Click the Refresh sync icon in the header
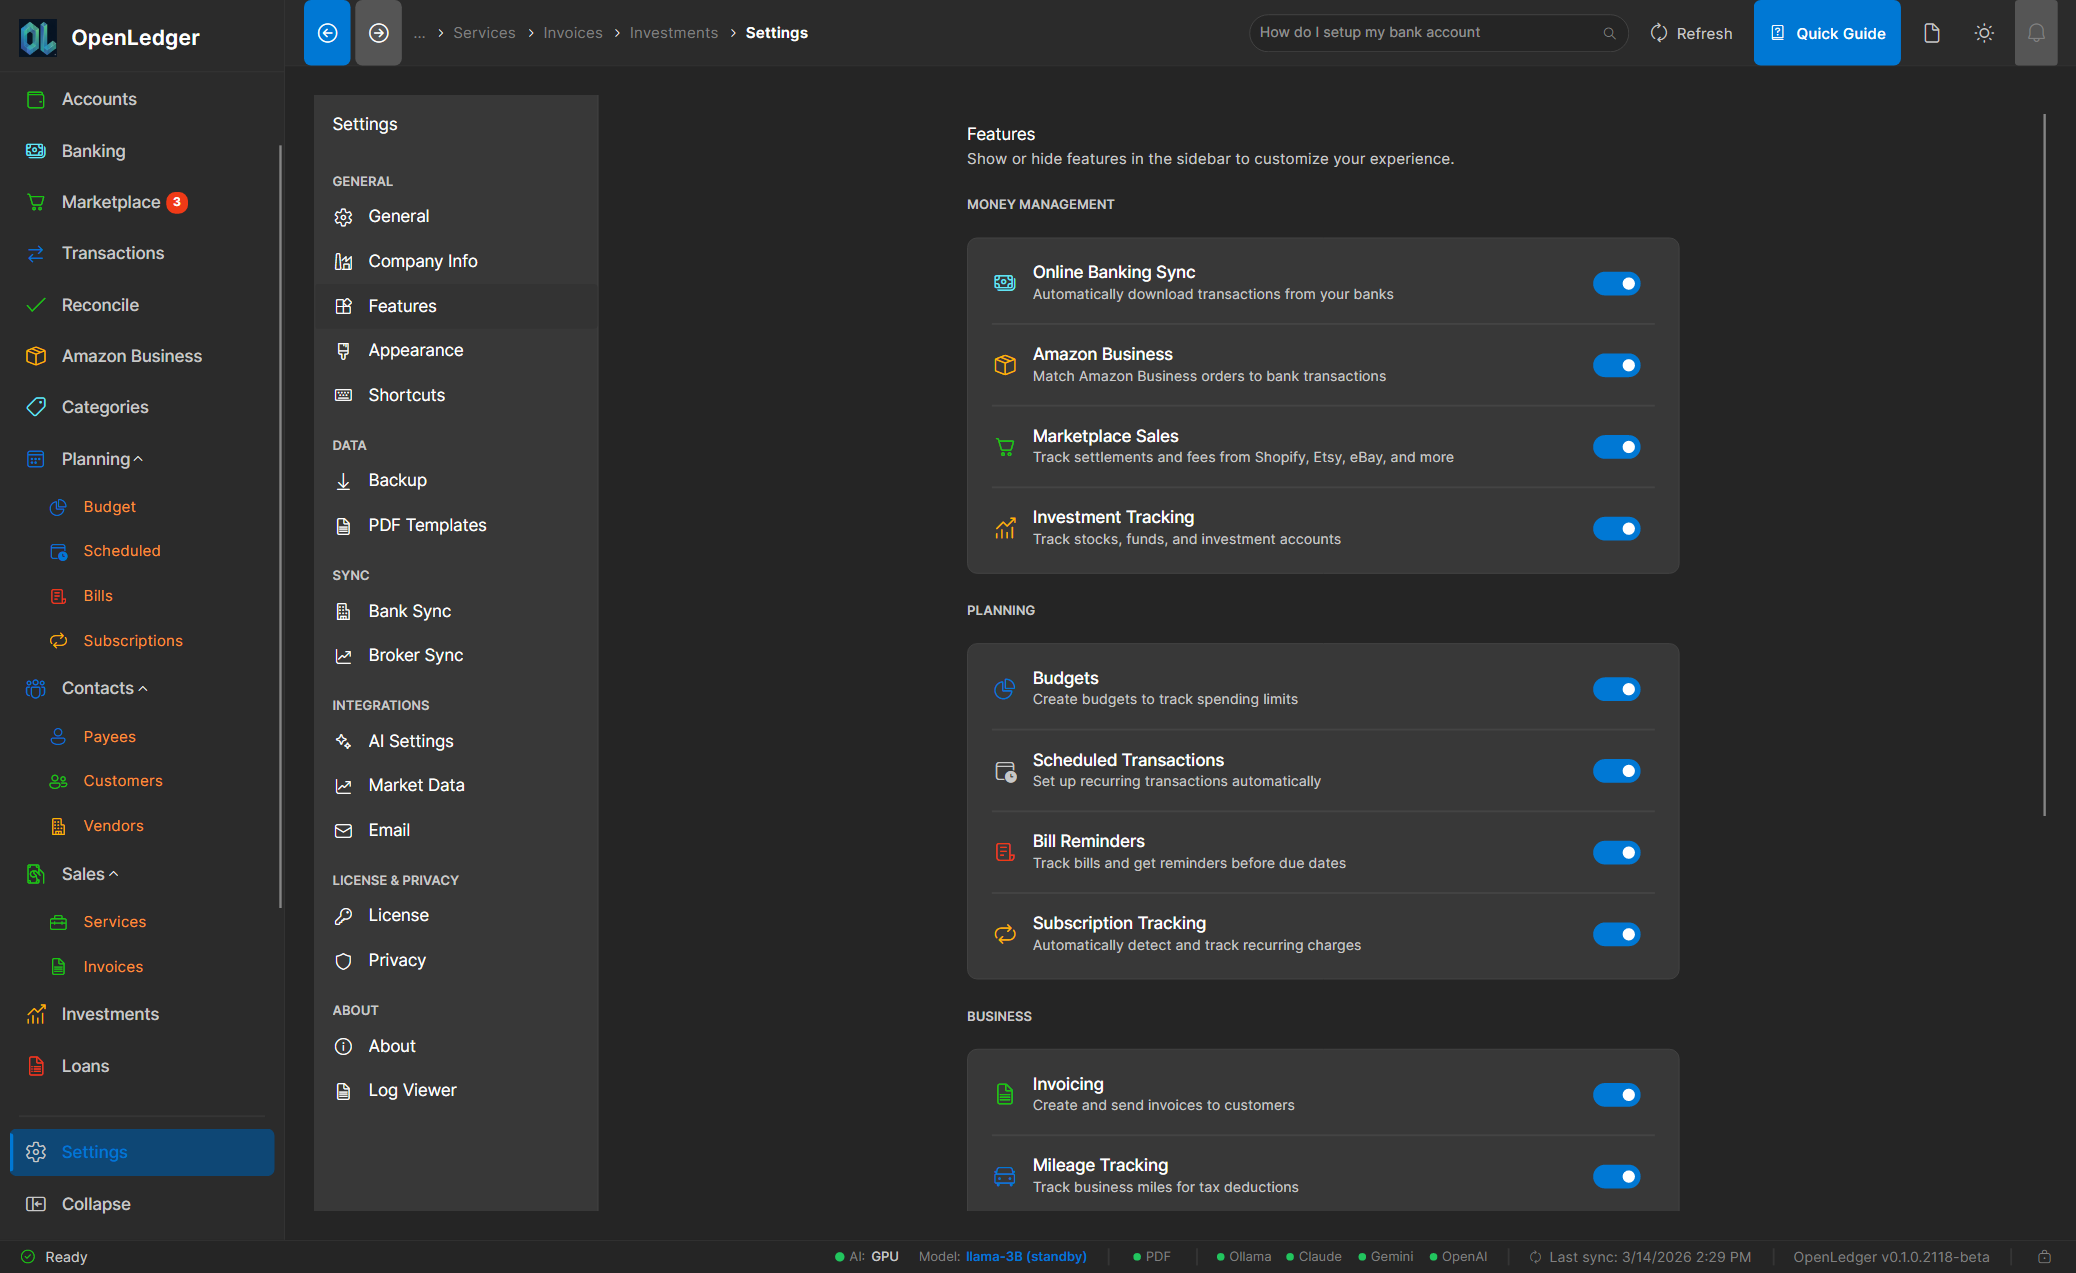Viewport: 2076px width, 1273px height. (1658, 32)
